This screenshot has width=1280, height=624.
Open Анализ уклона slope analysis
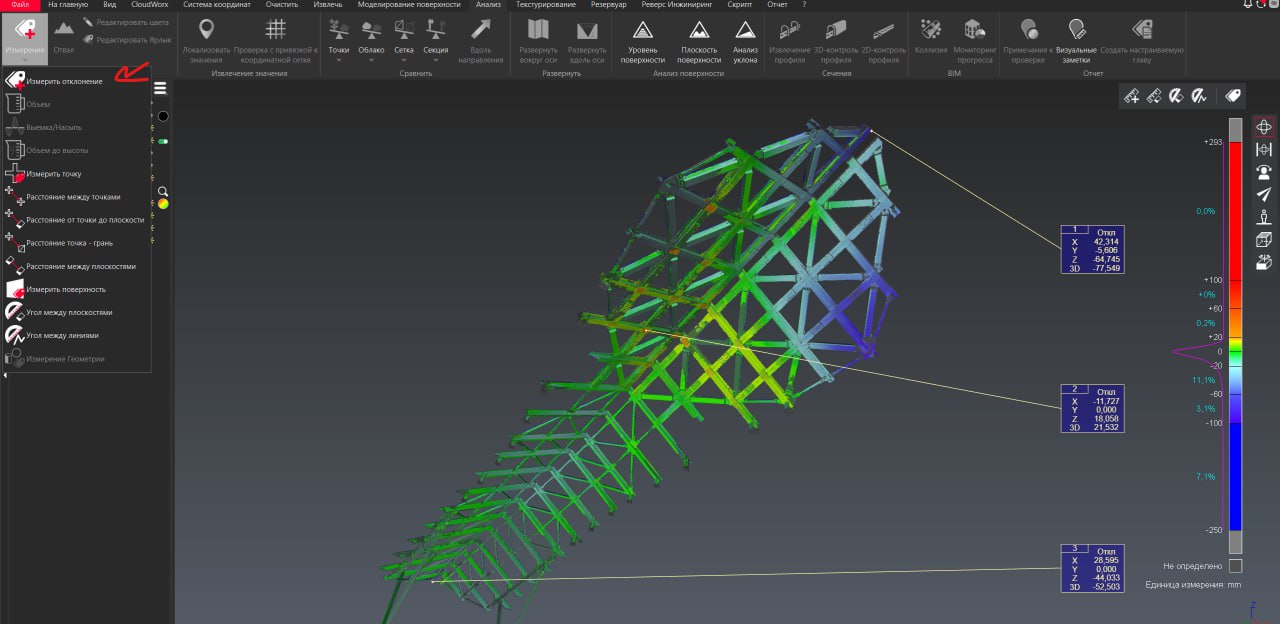click(745, 39)
